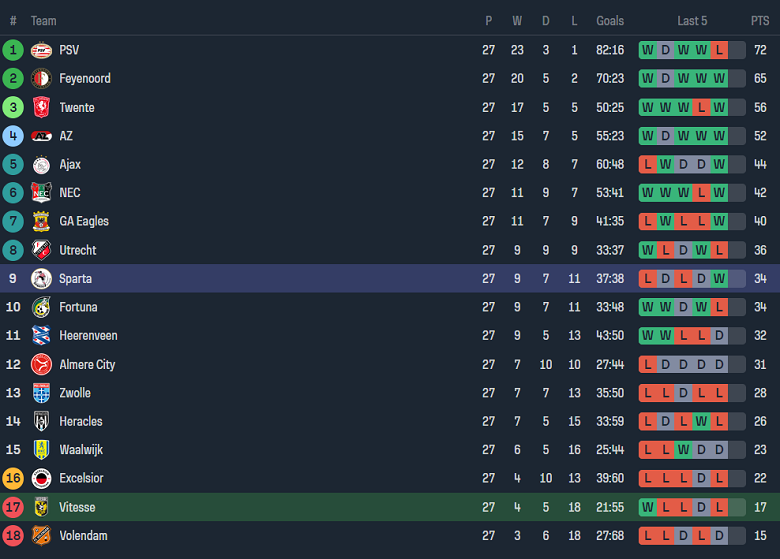Click the PSV club crest icon
The width and height of the screenshot is (780, 559).
[x=41, y=50]
